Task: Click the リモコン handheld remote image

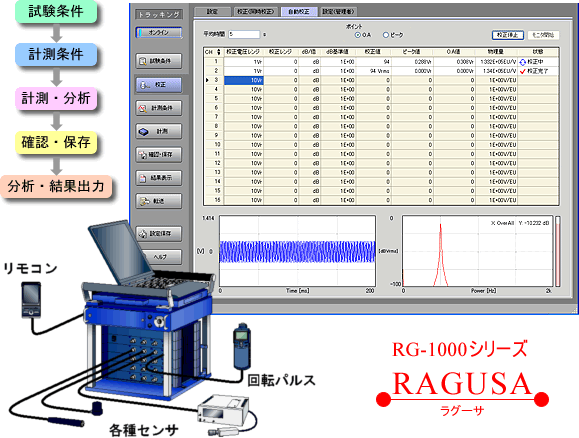Action: (31, 300)
